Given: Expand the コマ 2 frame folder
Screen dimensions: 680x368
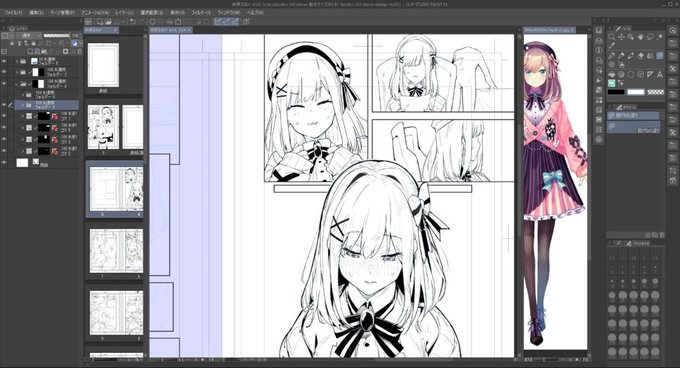Looking at the screenshot, I should pos(23,151).
